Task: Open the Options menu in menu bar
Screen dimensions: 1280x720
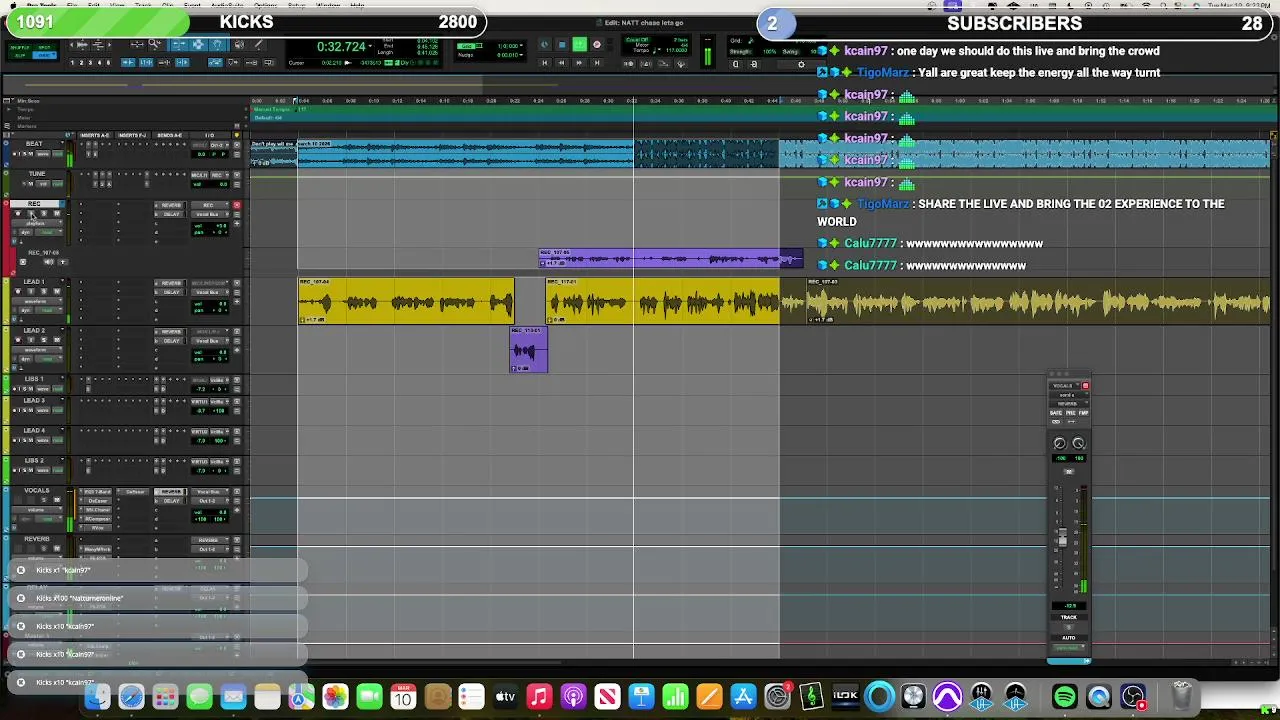Action: click(x=265, y=5)
